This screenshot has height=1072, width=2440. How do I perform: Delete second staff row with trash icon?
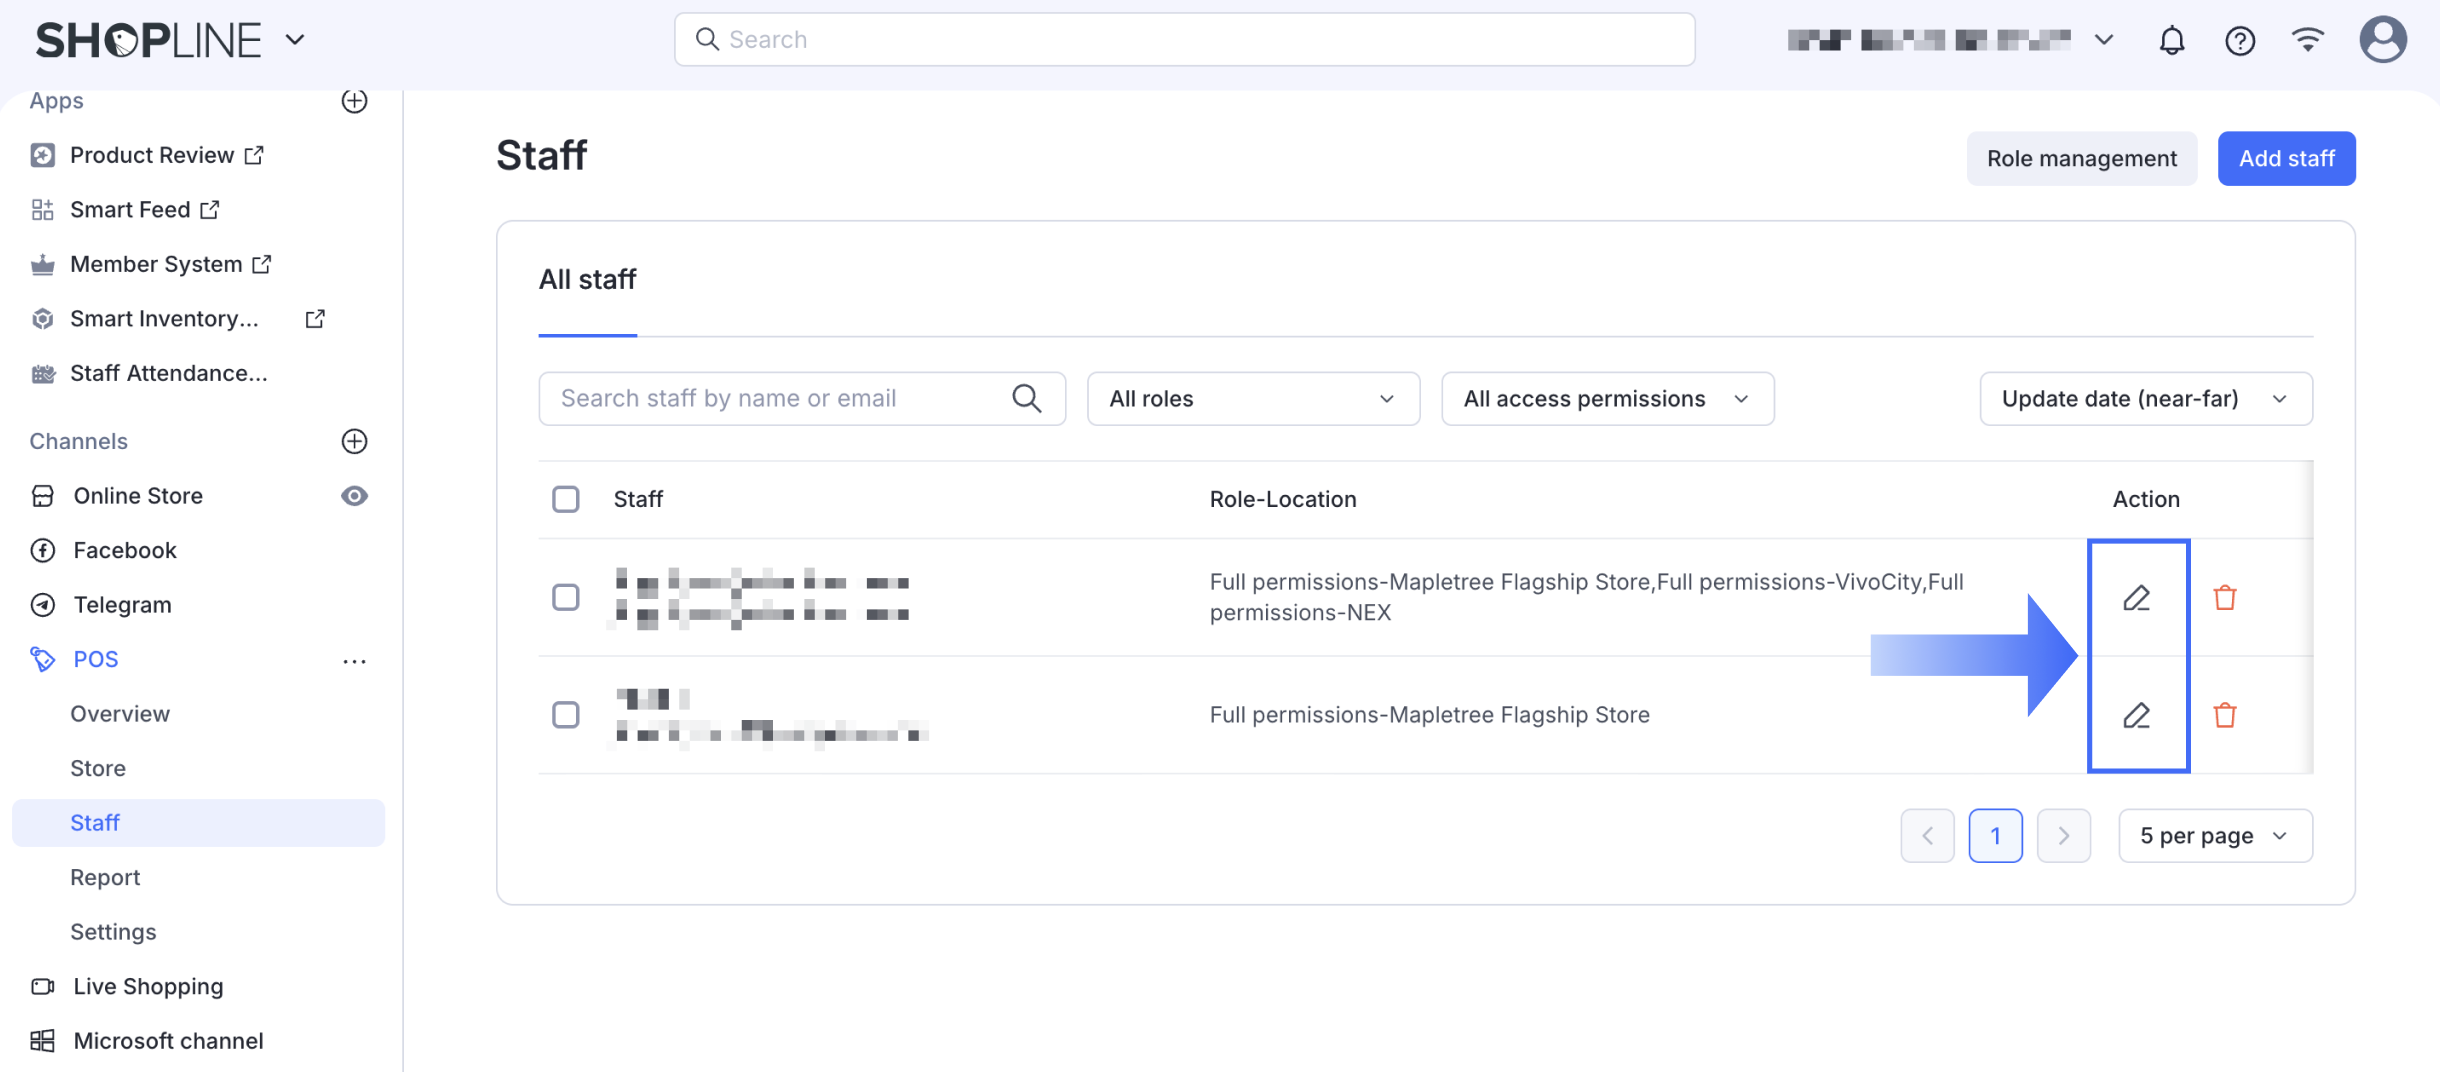point(2224,715)
